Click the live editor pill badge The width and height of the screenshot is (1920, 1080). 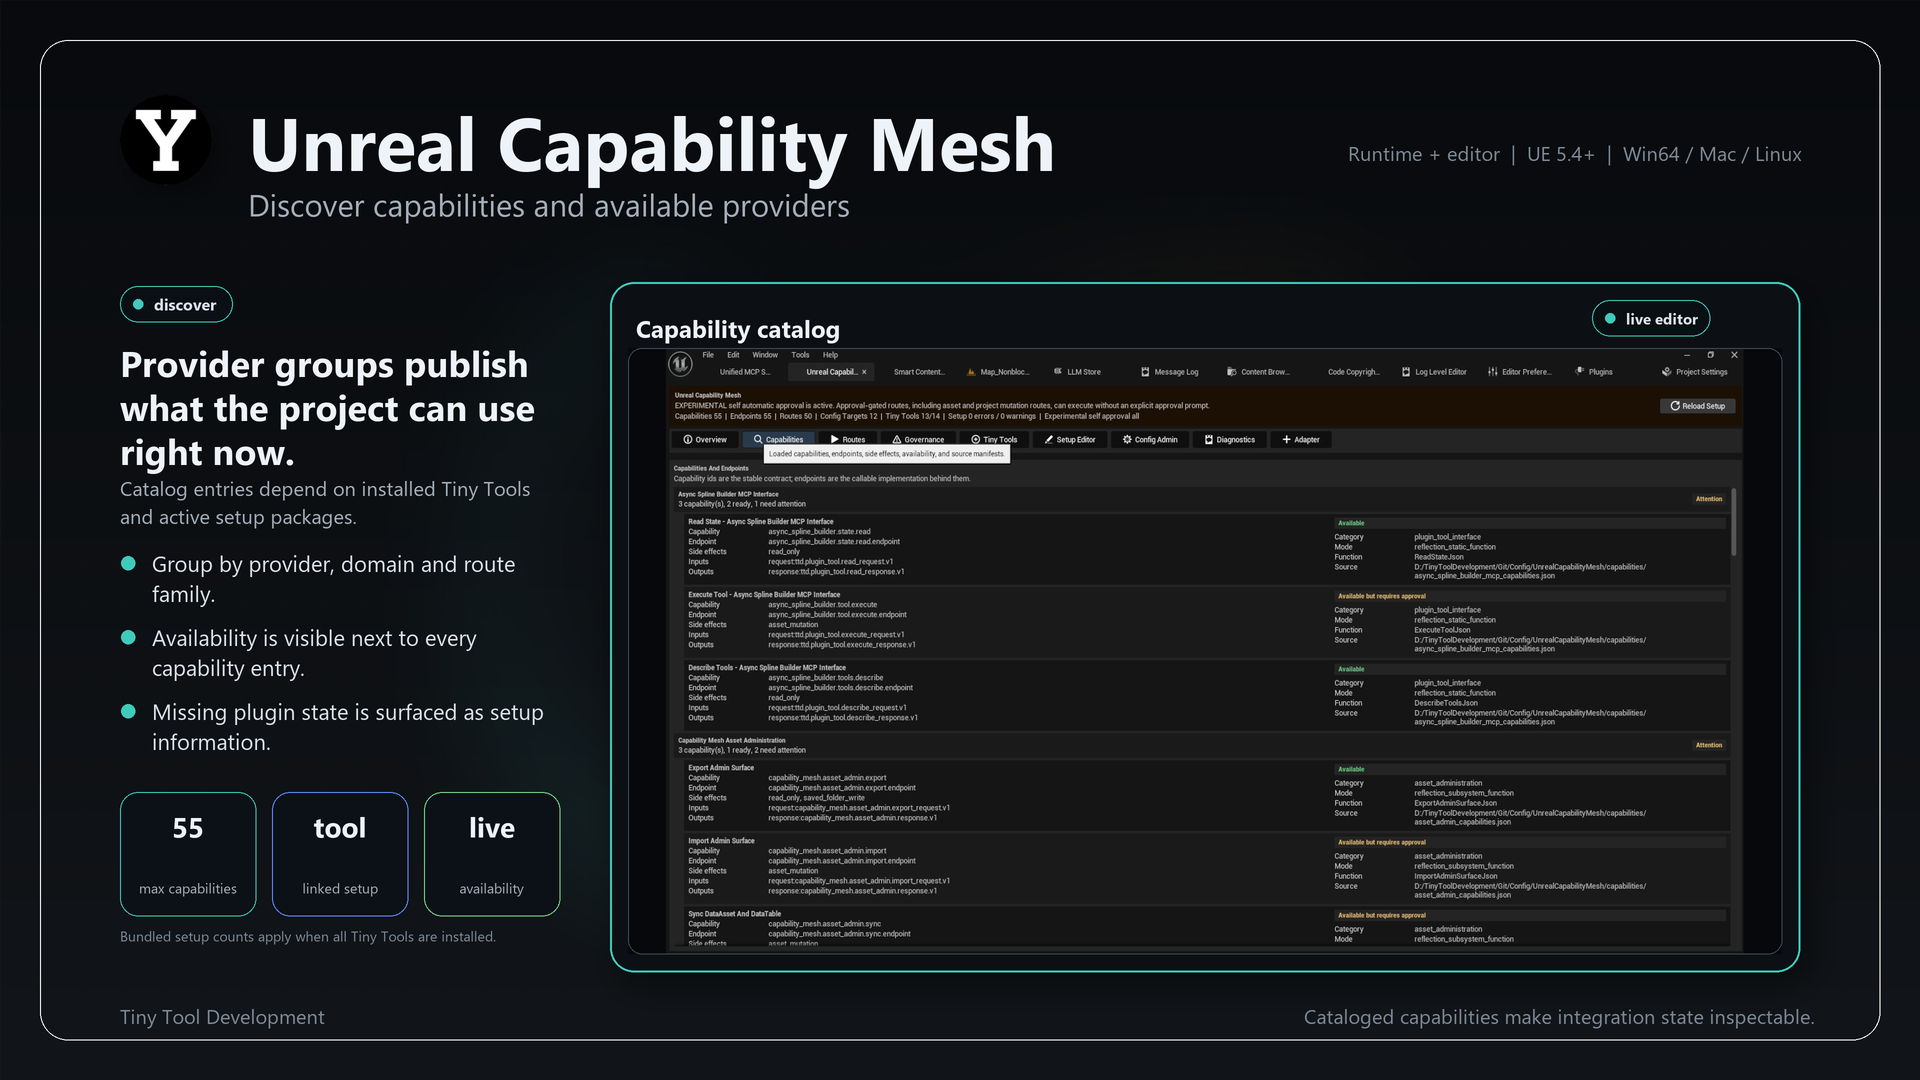point(1651,319)
